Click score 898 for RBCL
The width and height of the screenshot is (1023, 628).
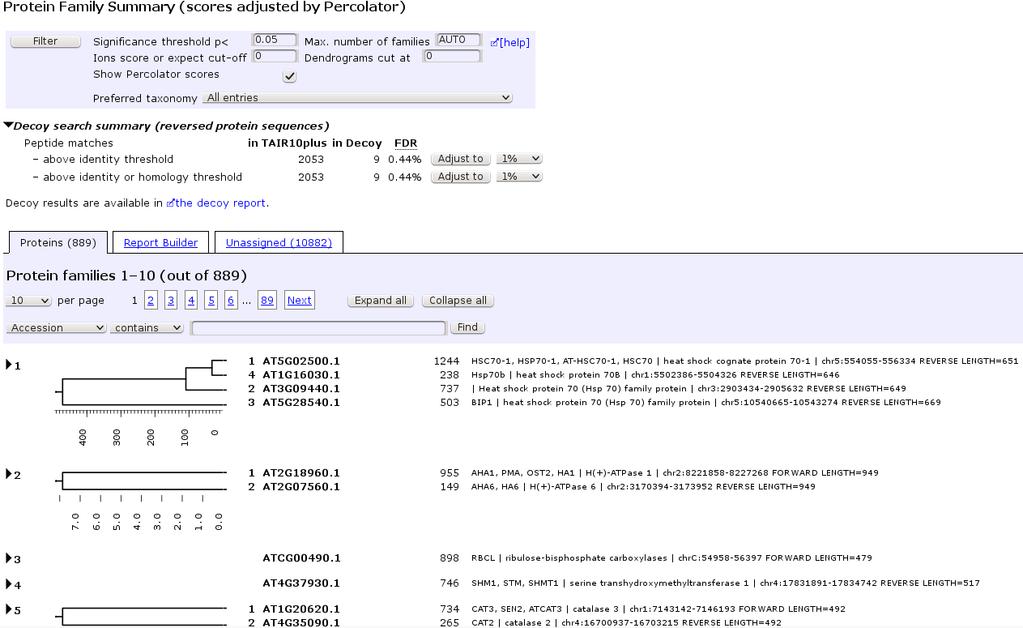point(450,558)
